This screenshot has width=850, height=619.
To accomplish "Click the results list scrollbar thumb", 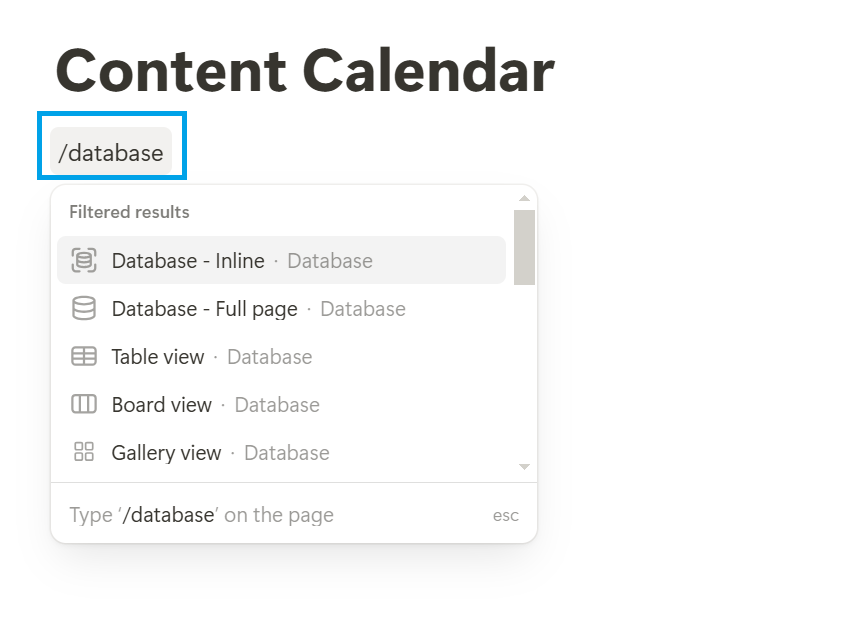I will [524, 246].
